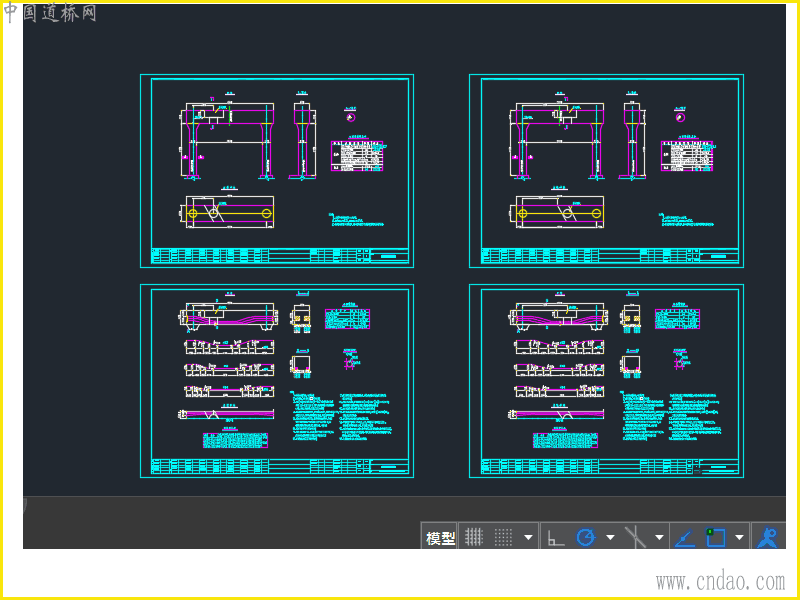This screenshot has width=800, height=600.
Task: Open isometric drafting plane dropdown arrow
Action: [x=659, y=537]
